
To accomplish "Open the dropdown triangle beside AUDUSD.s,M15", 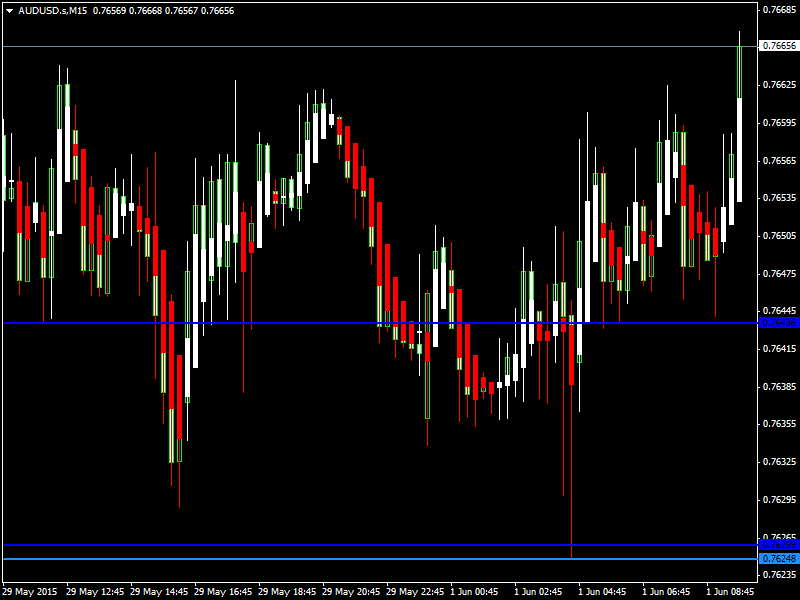I will (x=9, y=10).
